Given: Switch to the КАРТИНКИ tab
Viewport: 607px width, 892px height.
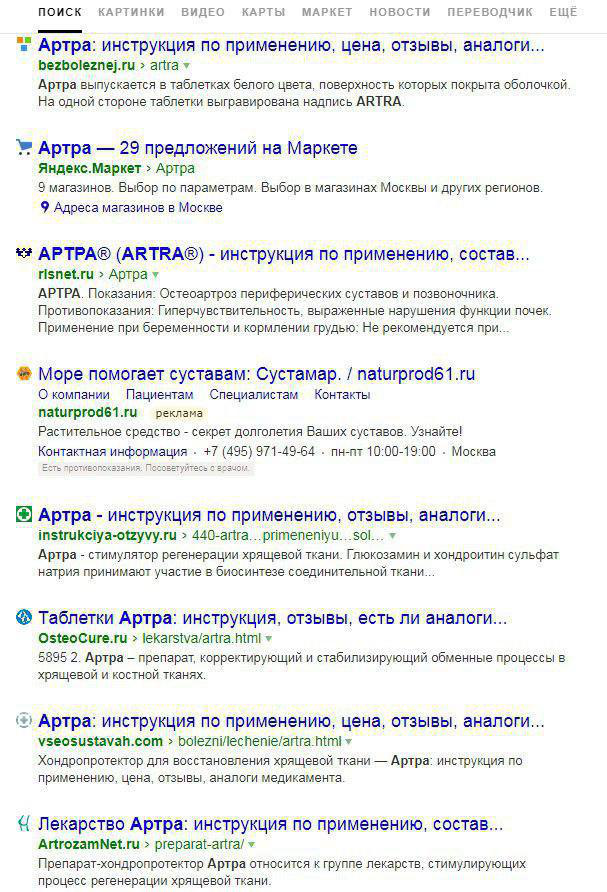Looking at the screenshot, I should [131, 12].
